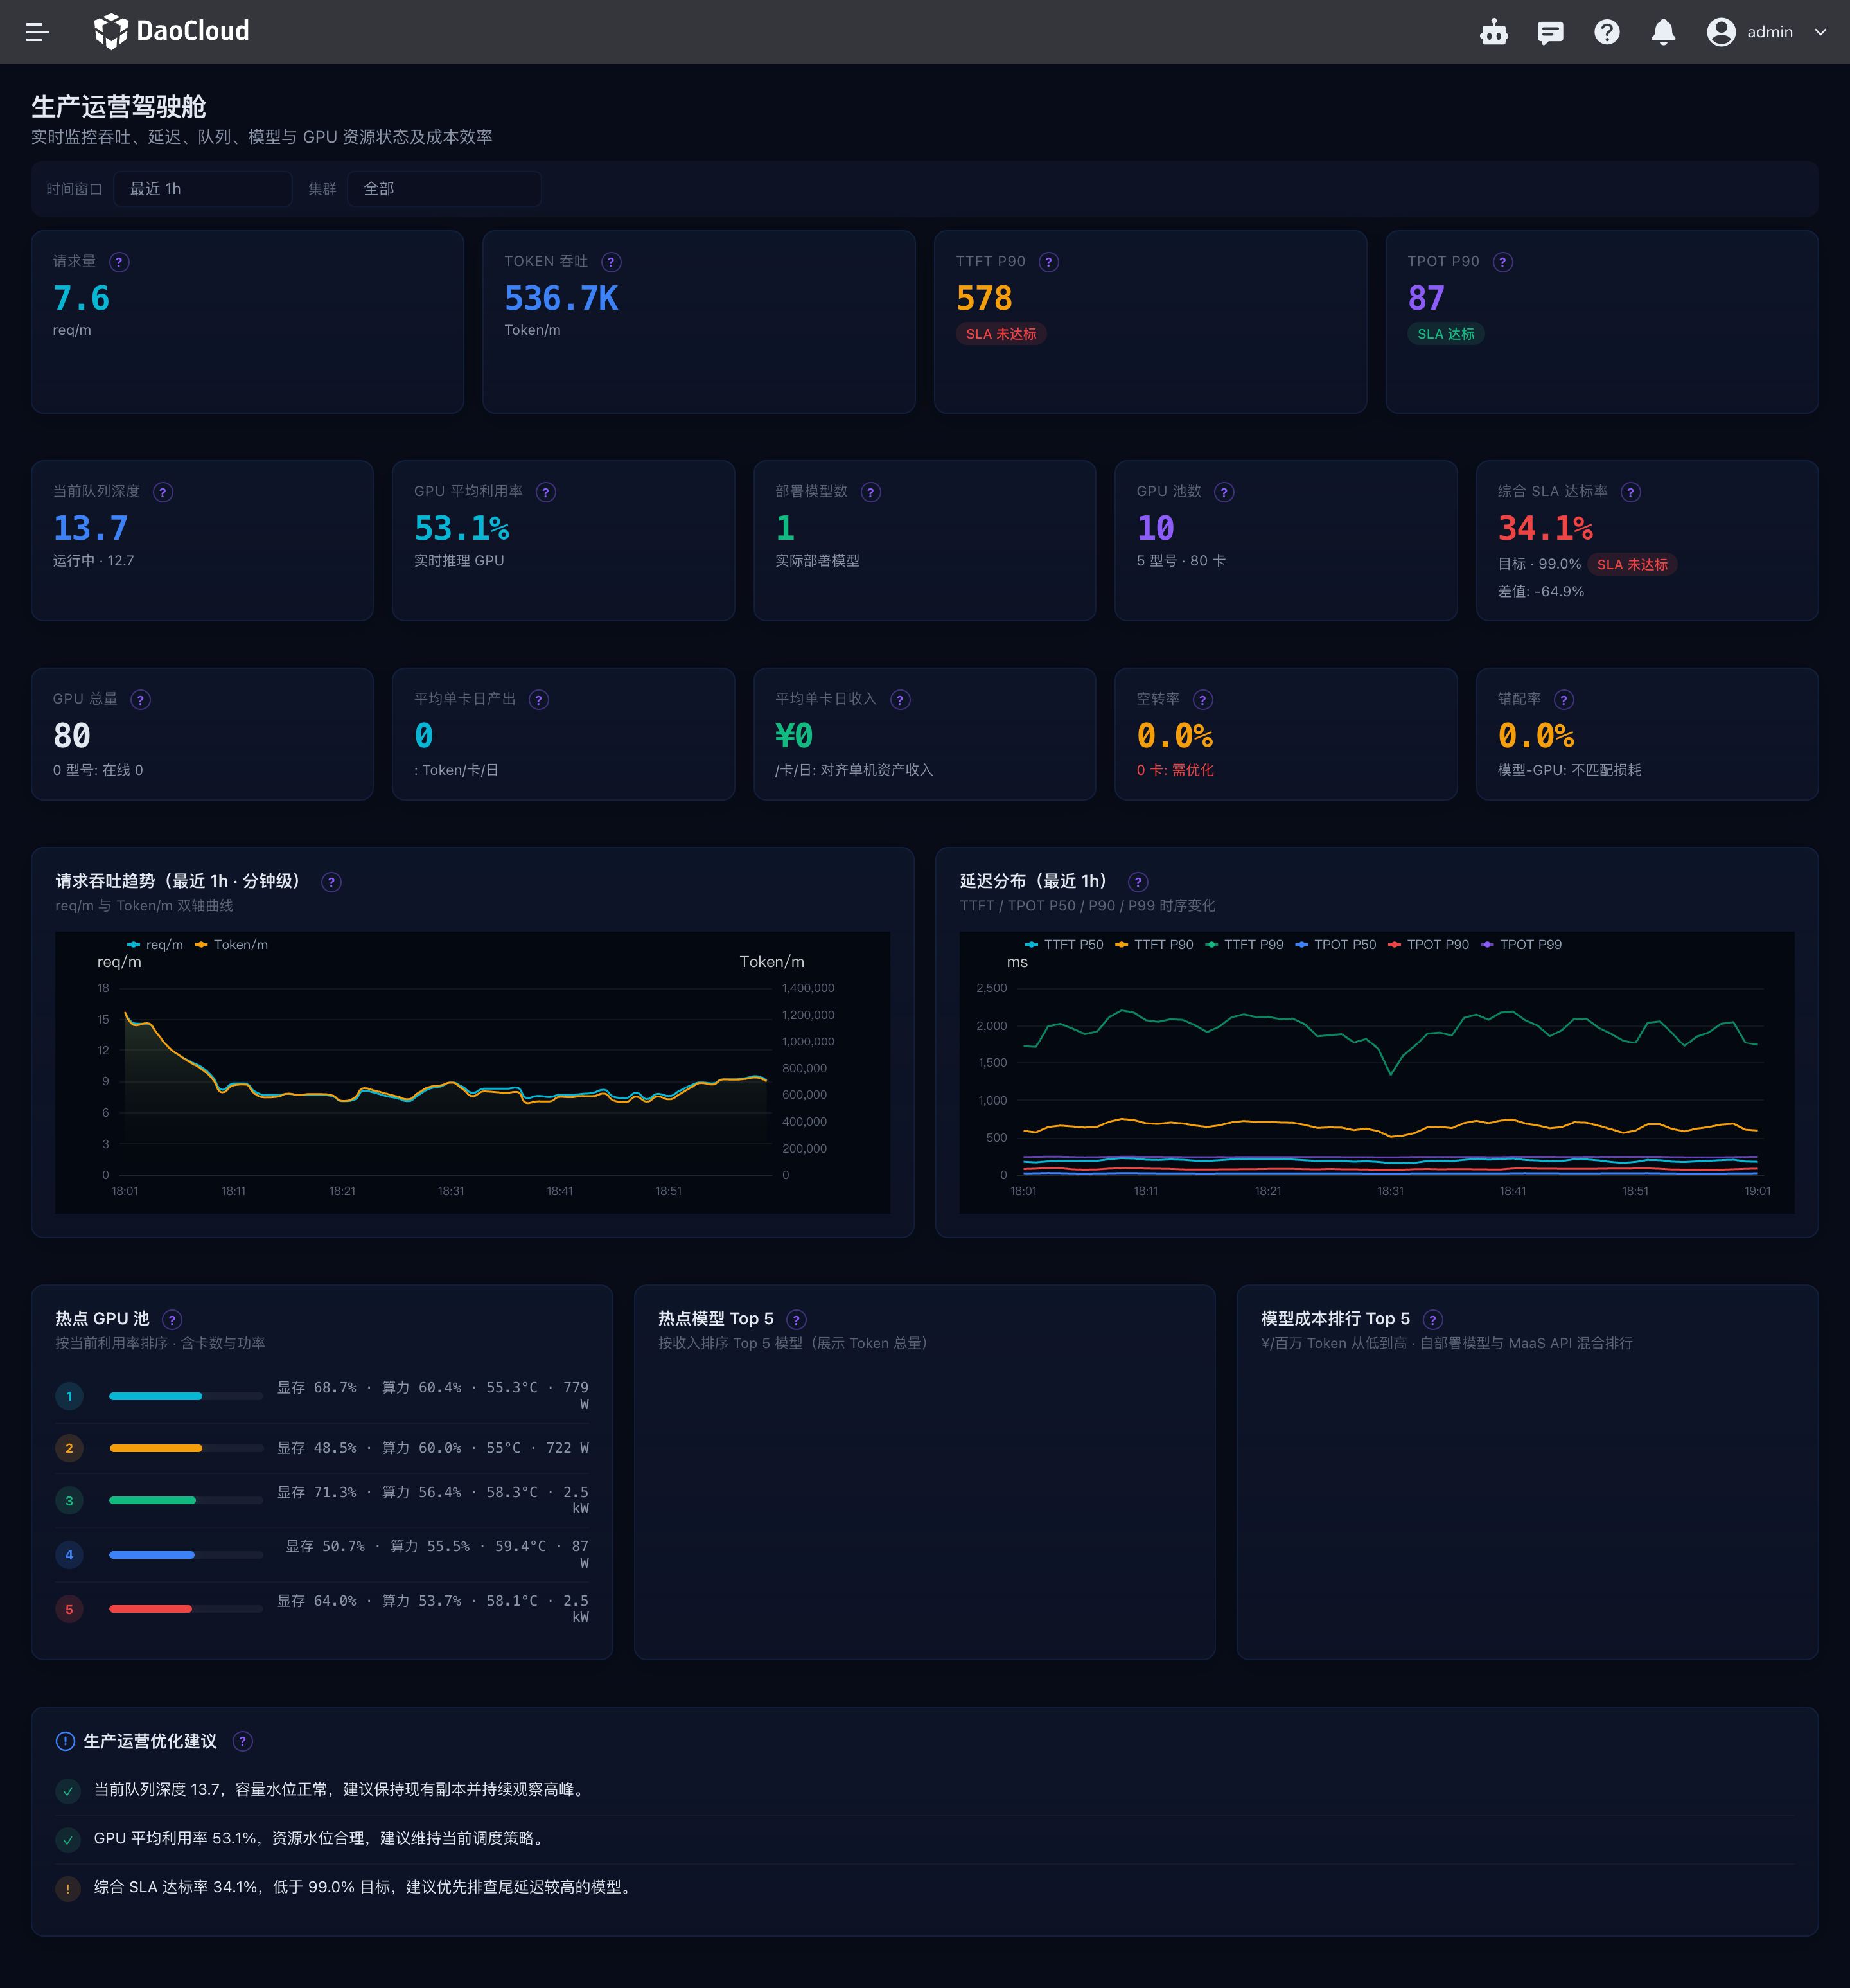The height and width of the screenshot is (1988, 1850).
Task: Show help tooltip for TPOT P90
Action: [1503, 262]
